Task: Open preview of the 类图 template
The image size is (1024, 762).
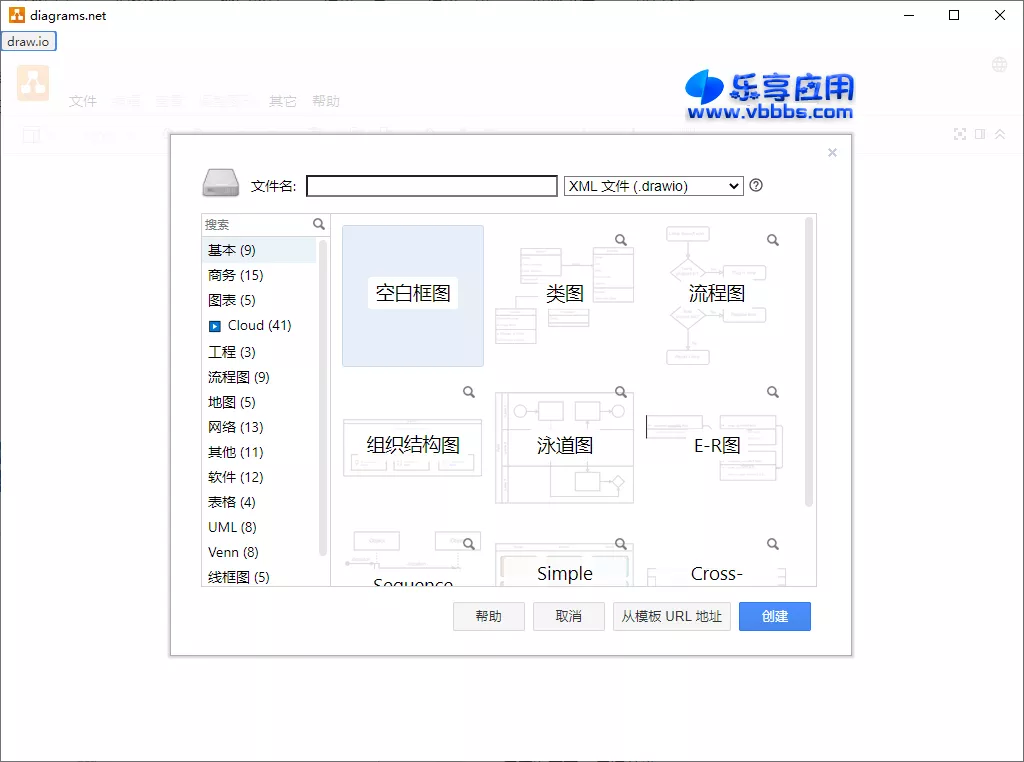Action: 619,239
